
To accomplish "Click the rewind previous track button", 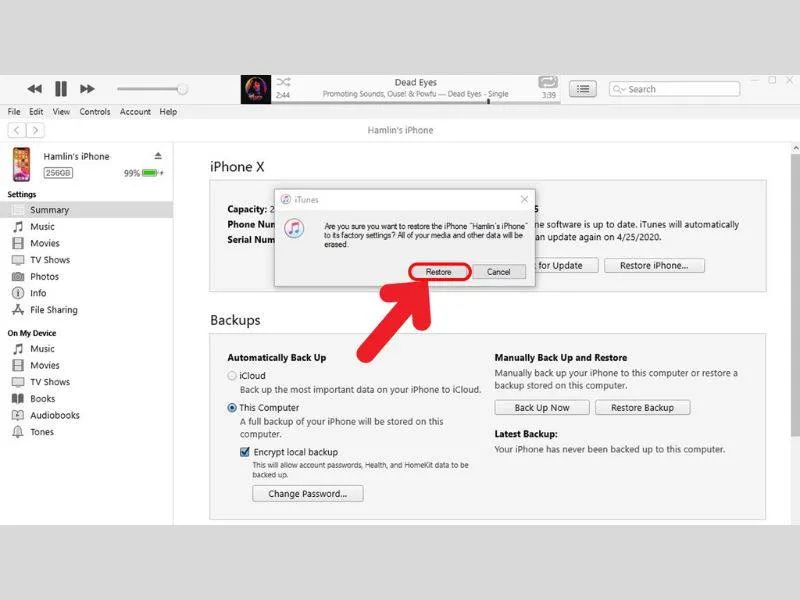I will [x=35, y=89].
